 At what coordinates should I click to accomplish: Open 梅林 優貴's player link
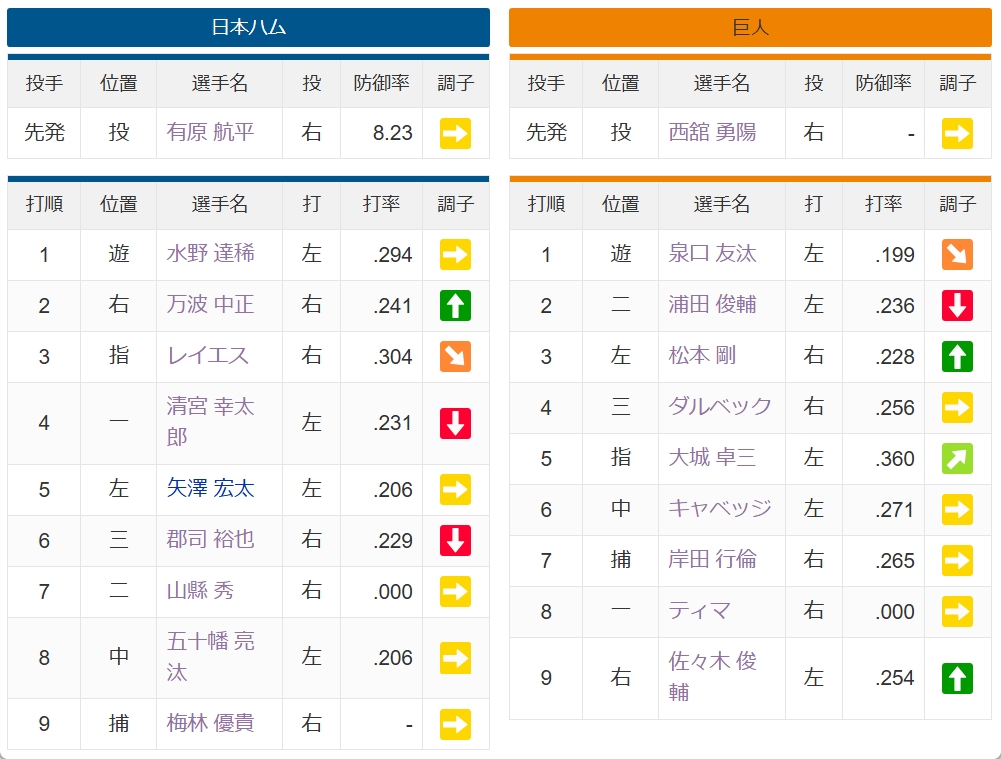tap(210, 723)
